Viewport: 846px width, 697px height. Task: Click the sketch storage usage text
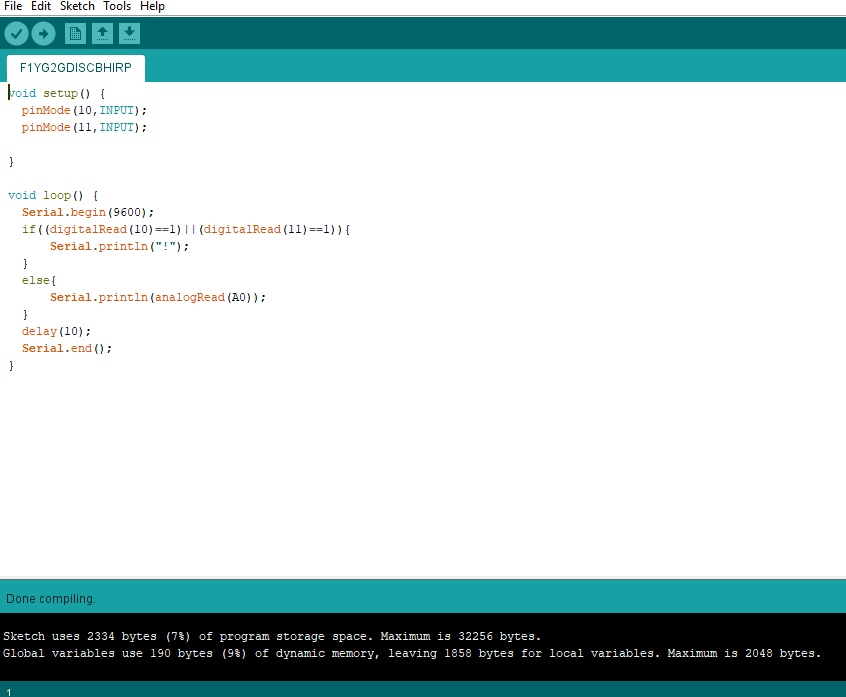[272, 635]
